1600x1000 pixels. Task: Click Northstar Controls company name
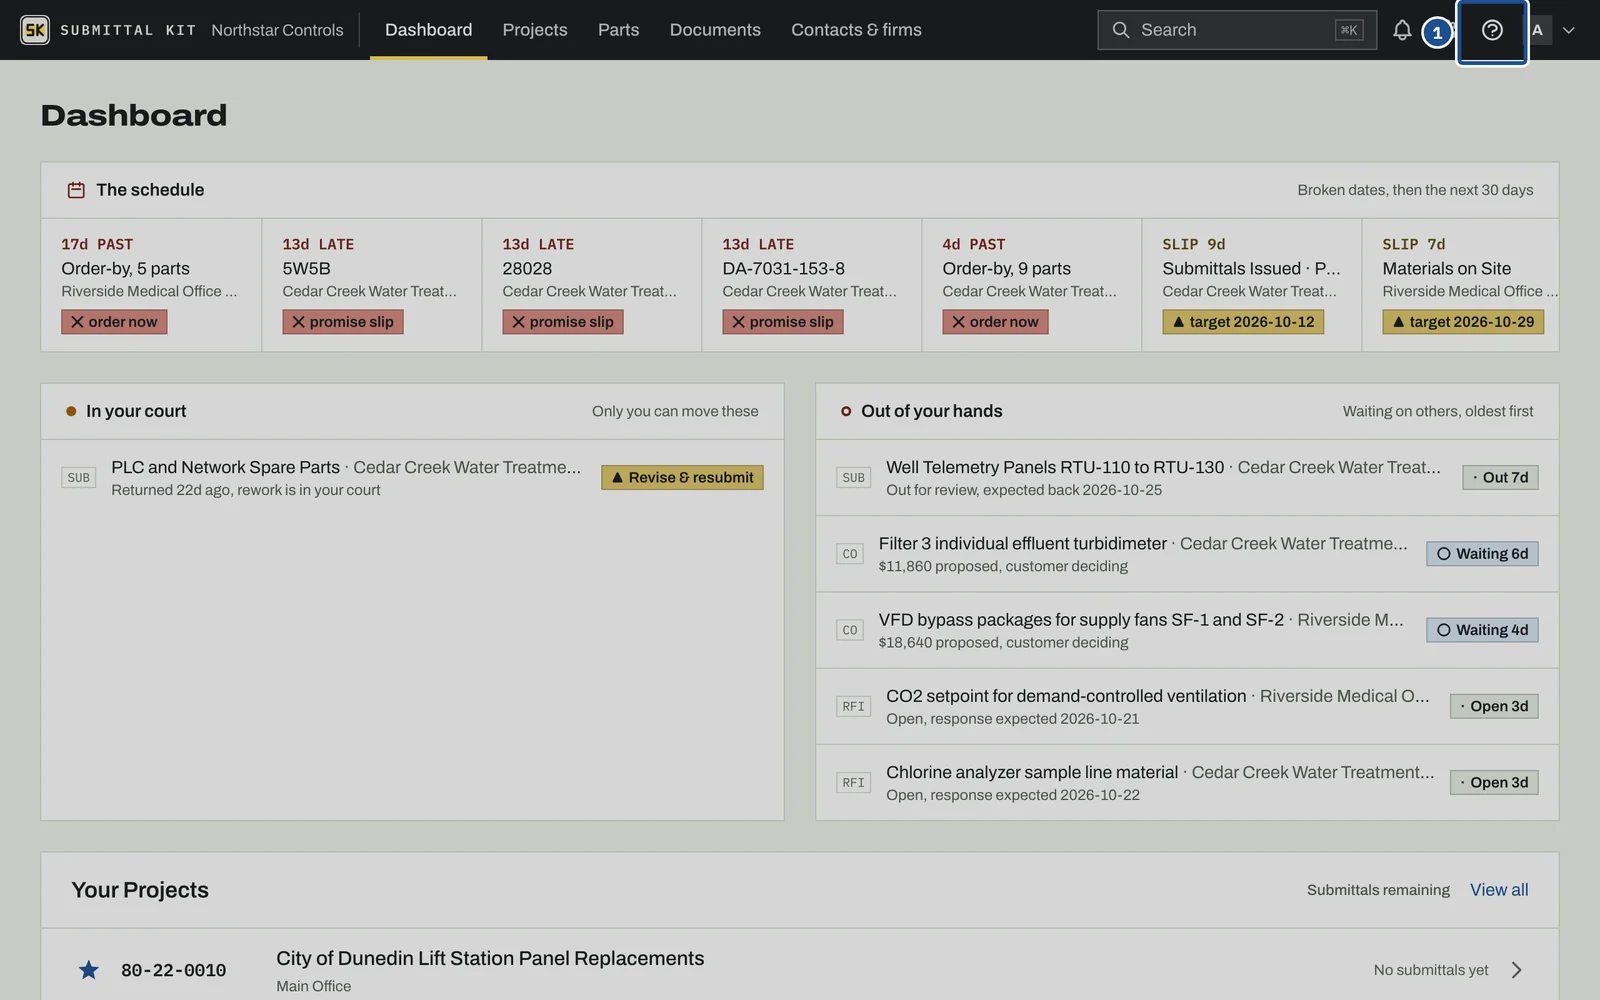point(277,30)
